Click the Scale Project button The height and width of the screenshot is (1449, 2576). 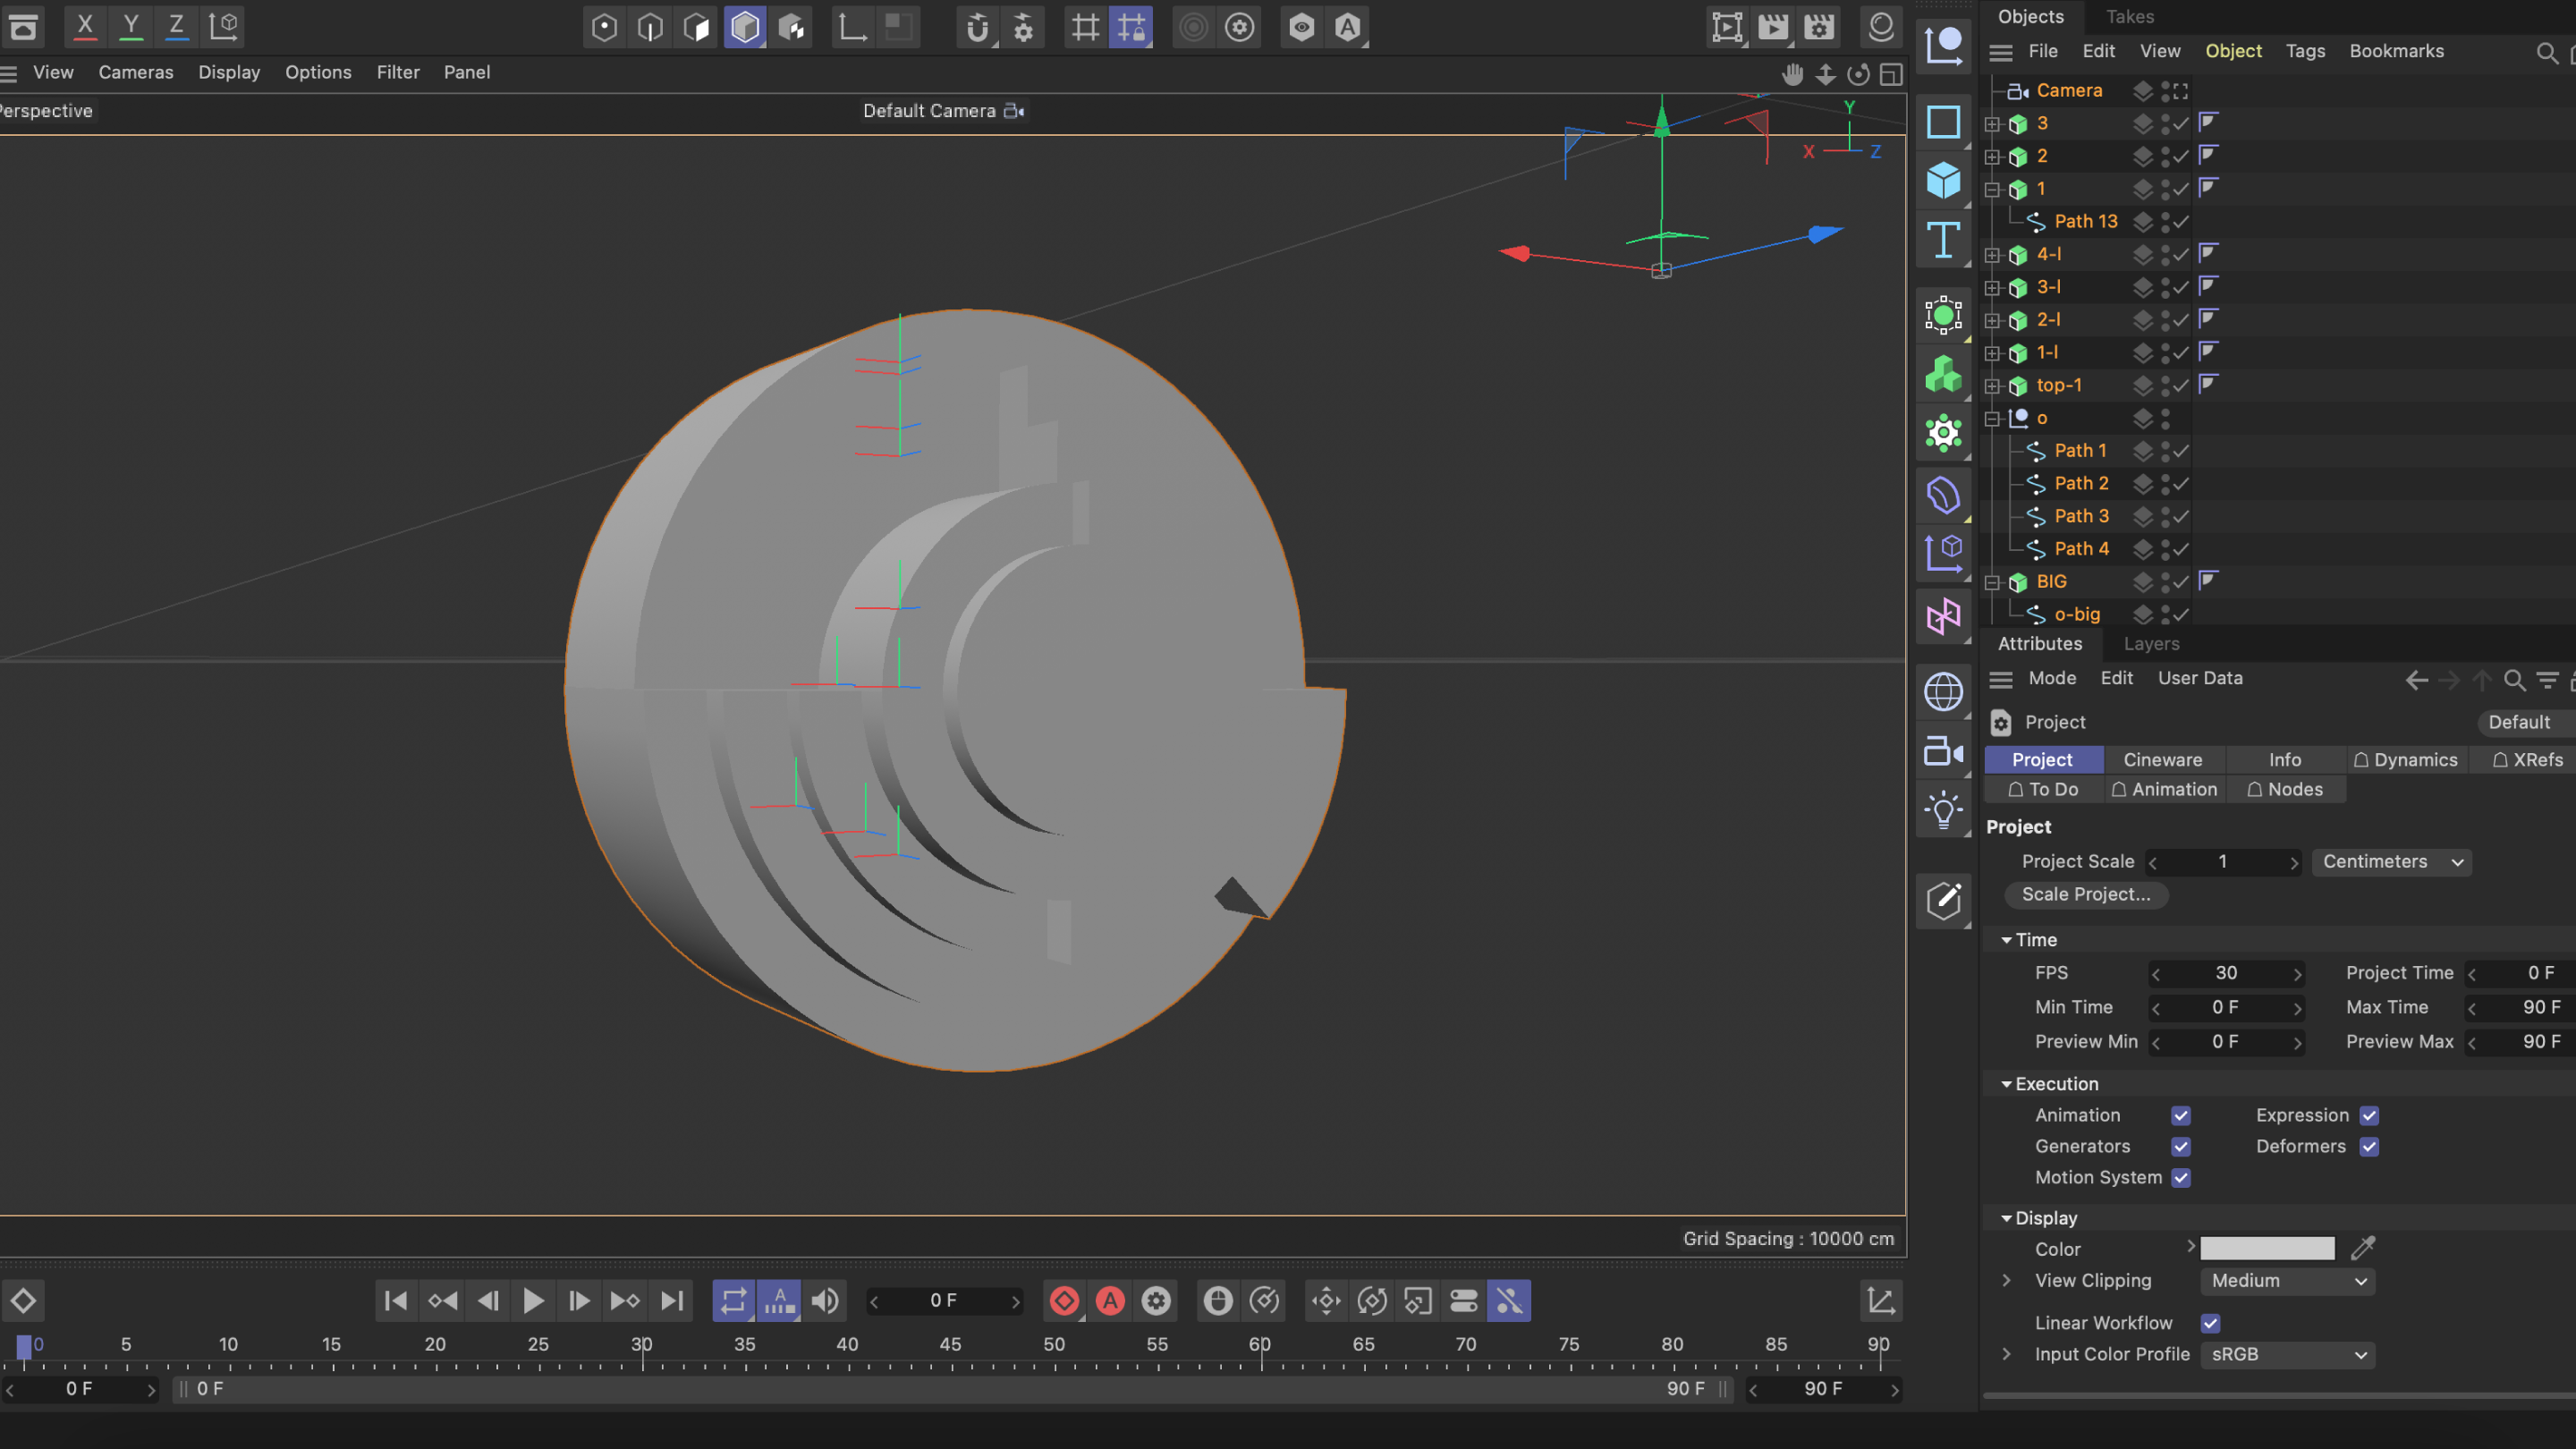pyautogui.click(x=2085, y=895)
